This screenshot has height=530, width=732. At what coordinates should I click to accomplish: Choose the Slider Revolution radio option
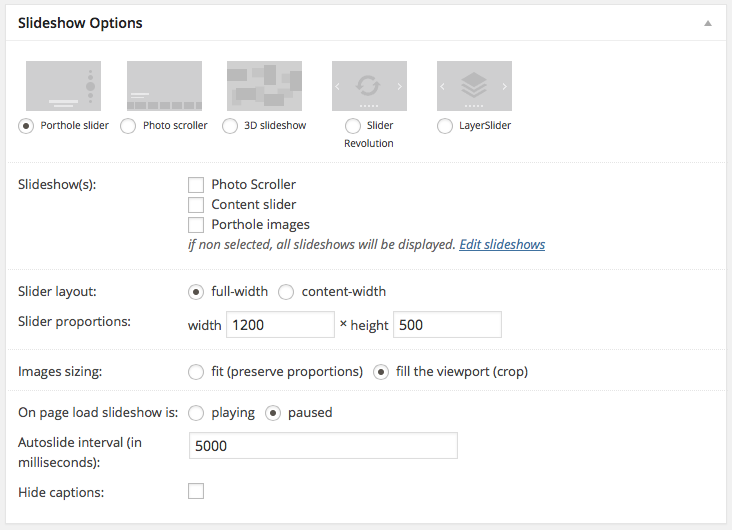coord(352,126)
